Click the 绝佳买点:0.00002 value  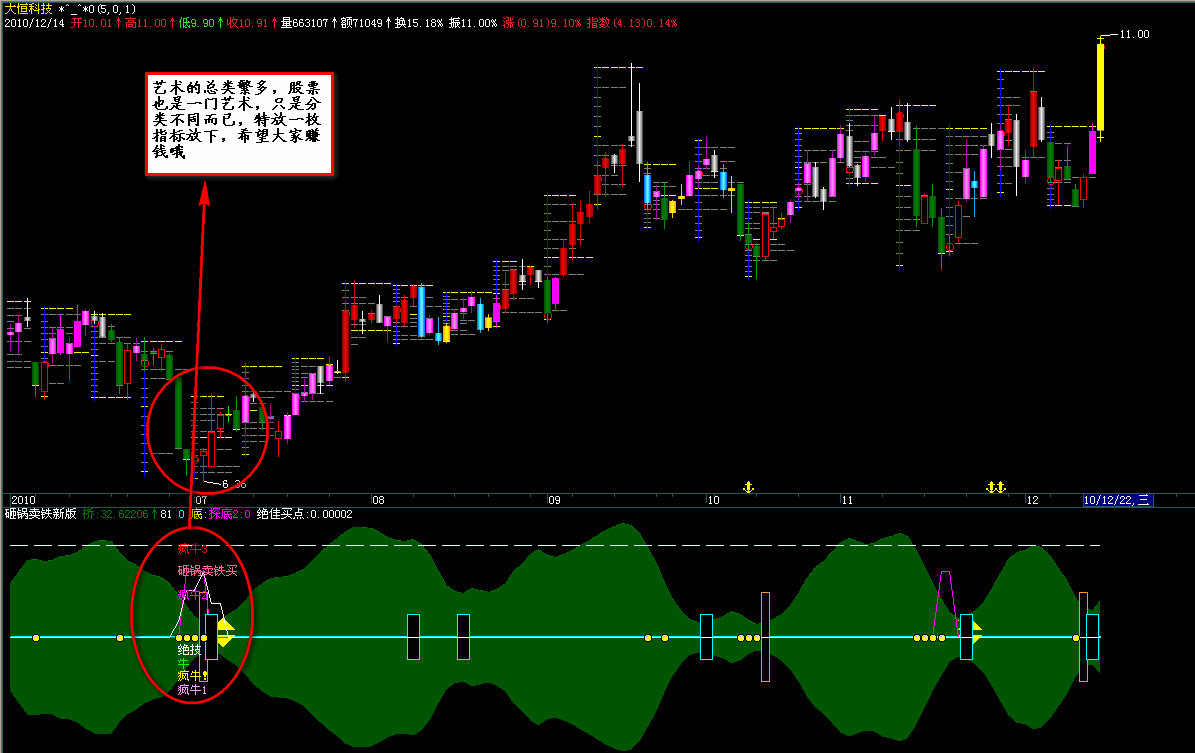click(304, 514)
